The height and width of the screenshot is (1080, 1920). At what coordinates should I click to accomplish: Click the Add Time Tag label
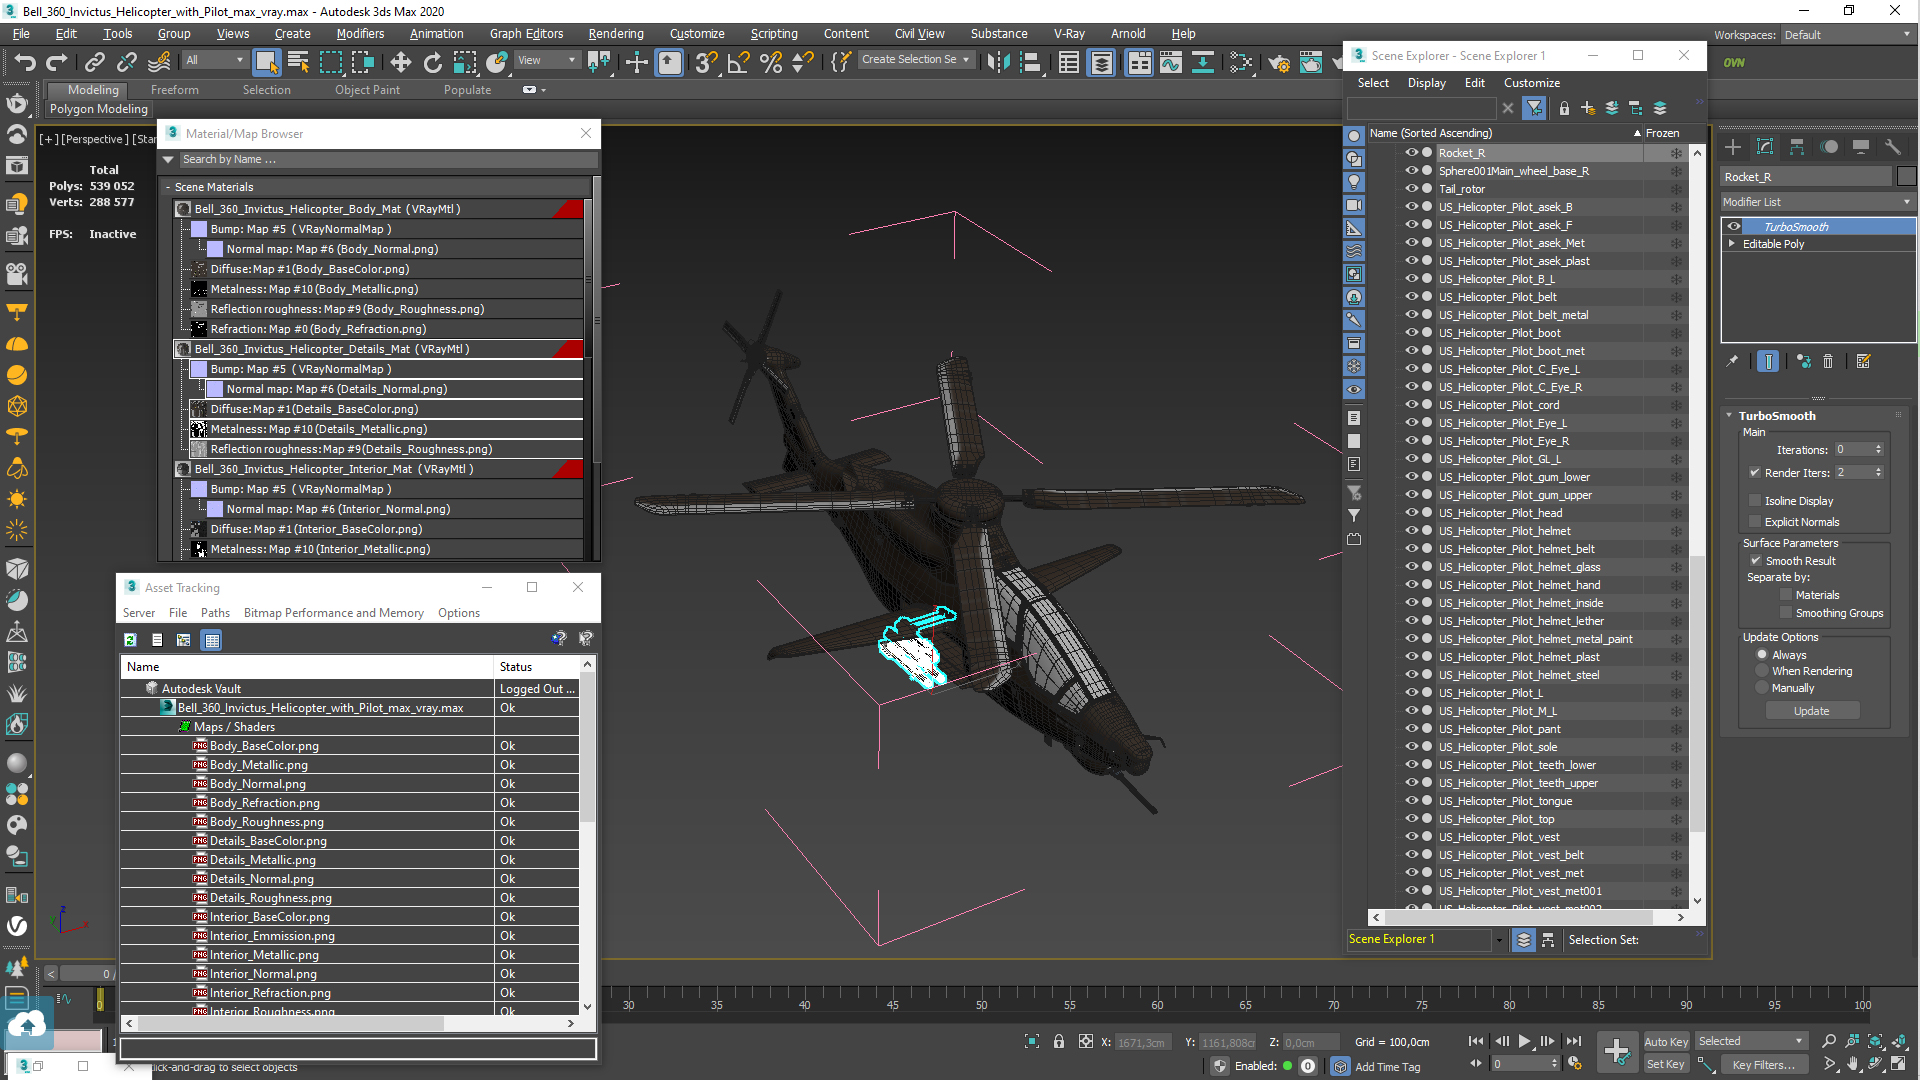[x=1387, y=1067]
